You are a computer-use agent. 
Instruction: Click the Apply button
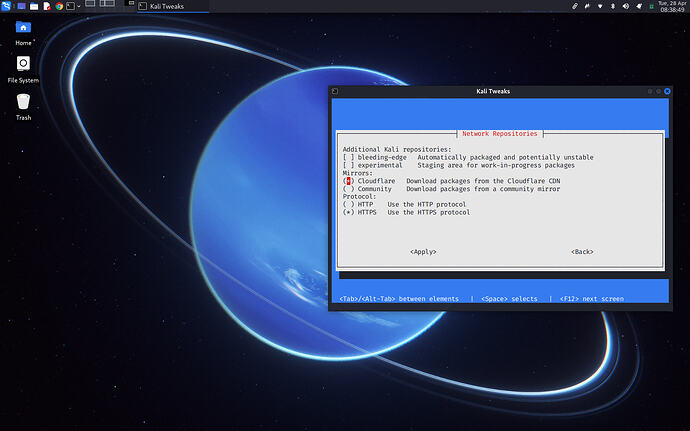(423, 252)
